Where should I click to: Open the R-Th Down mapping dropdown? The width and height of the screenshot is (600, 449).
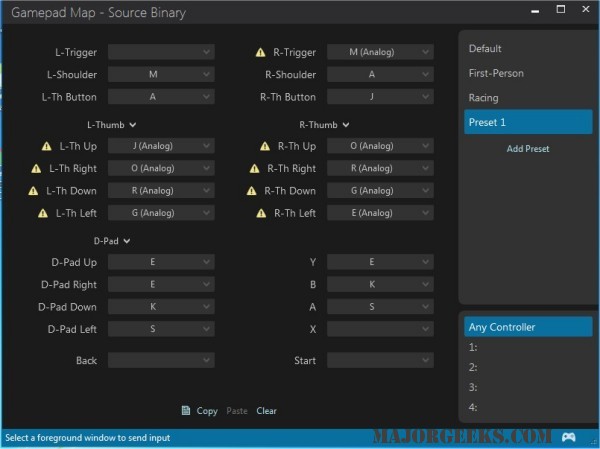(380, 191)
